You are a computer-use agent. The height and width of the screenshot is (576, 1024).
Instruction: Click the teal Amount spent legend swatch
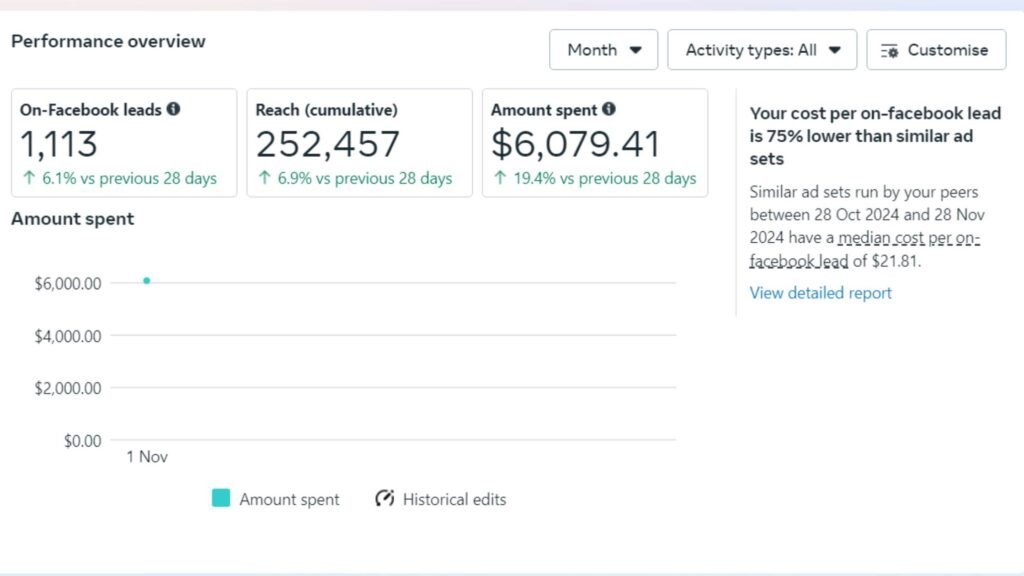click(x=221, y=498)
